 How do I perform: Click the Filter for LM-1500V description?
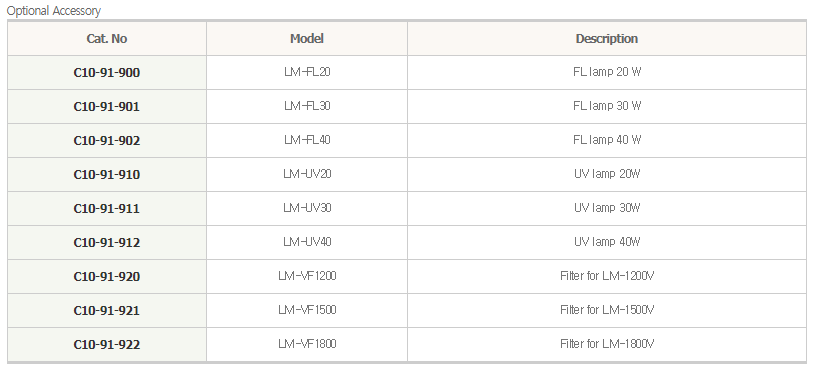[606, 310]
